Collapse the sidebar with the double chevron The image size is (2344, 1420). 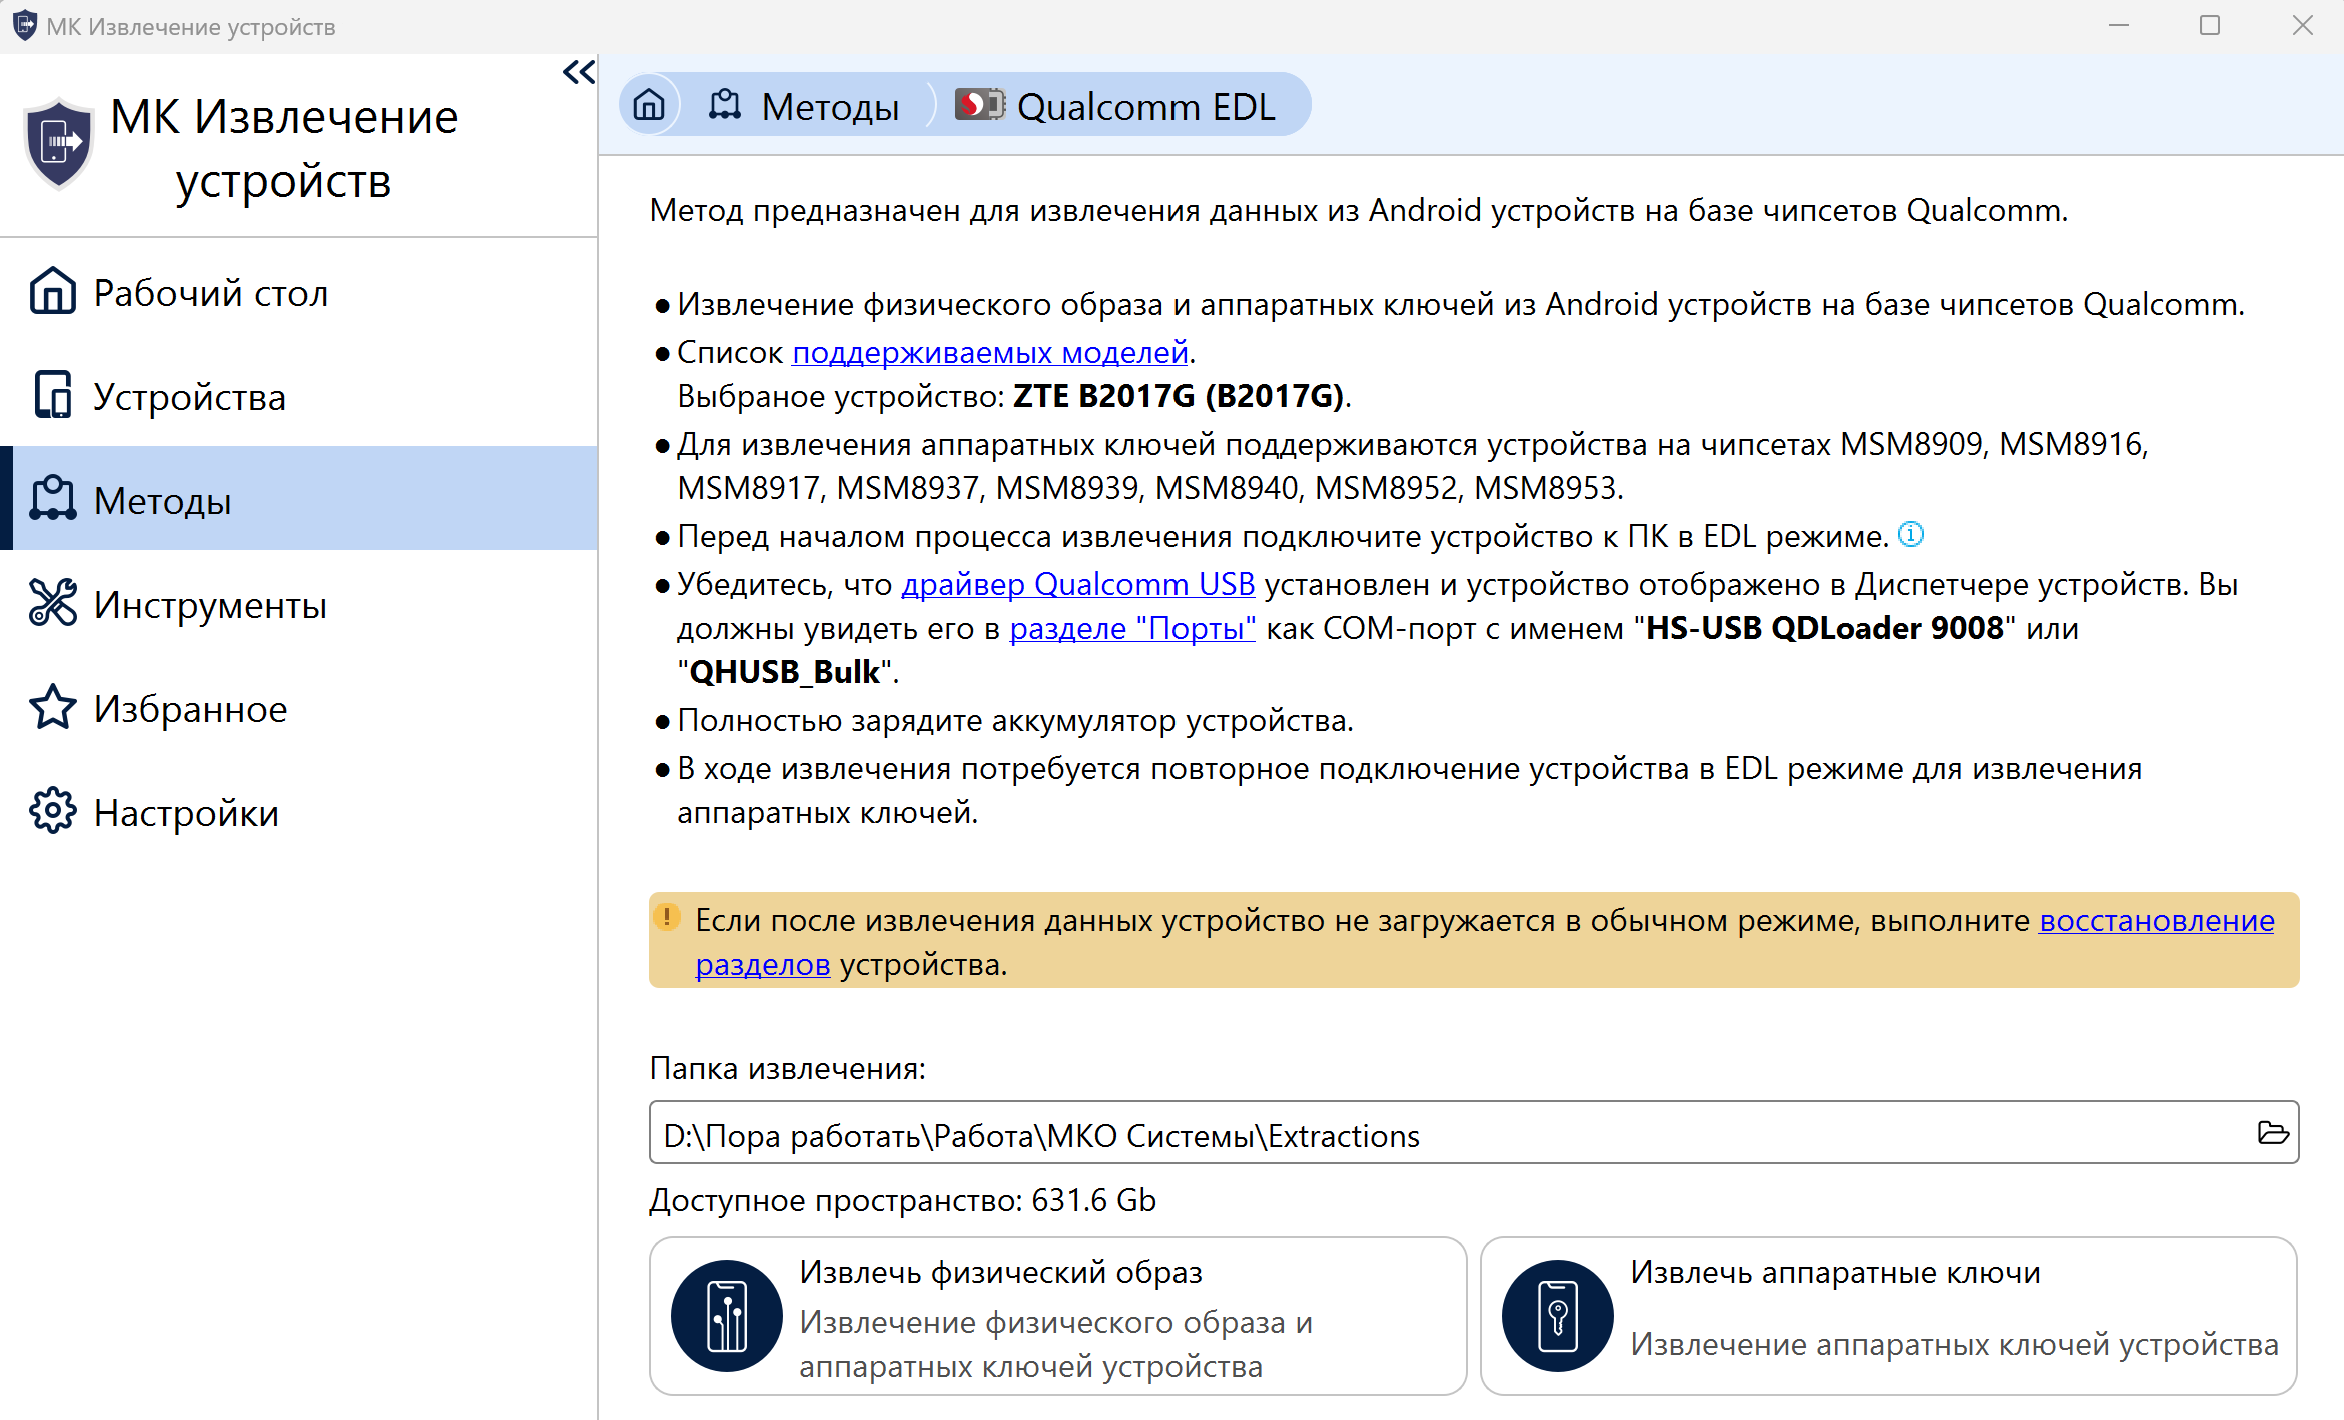[x=579, y=72]
